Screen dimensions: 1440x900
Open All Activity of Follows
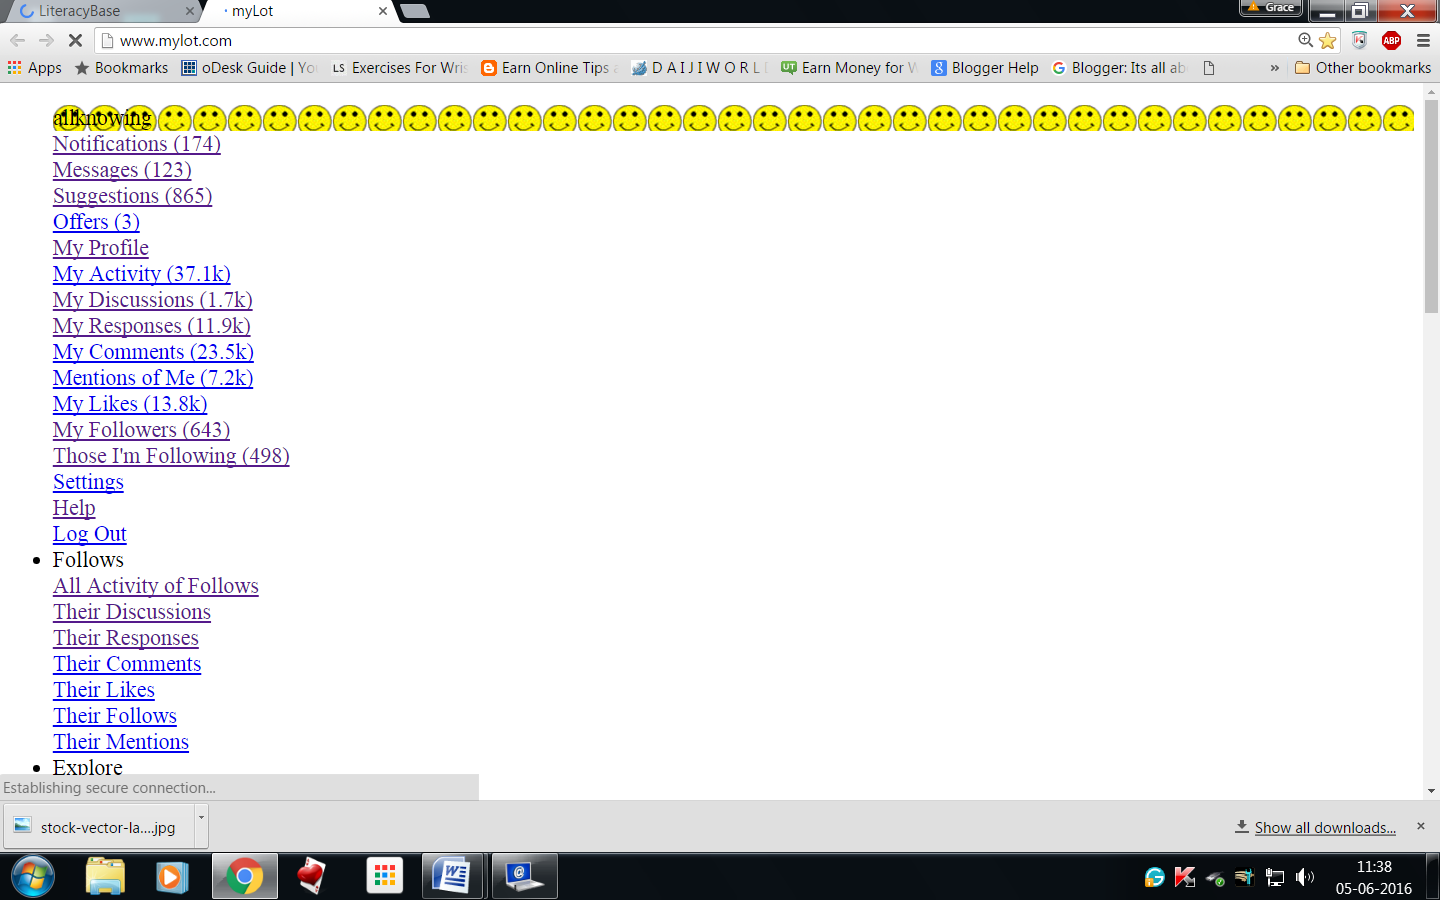(x=156, y=586)
